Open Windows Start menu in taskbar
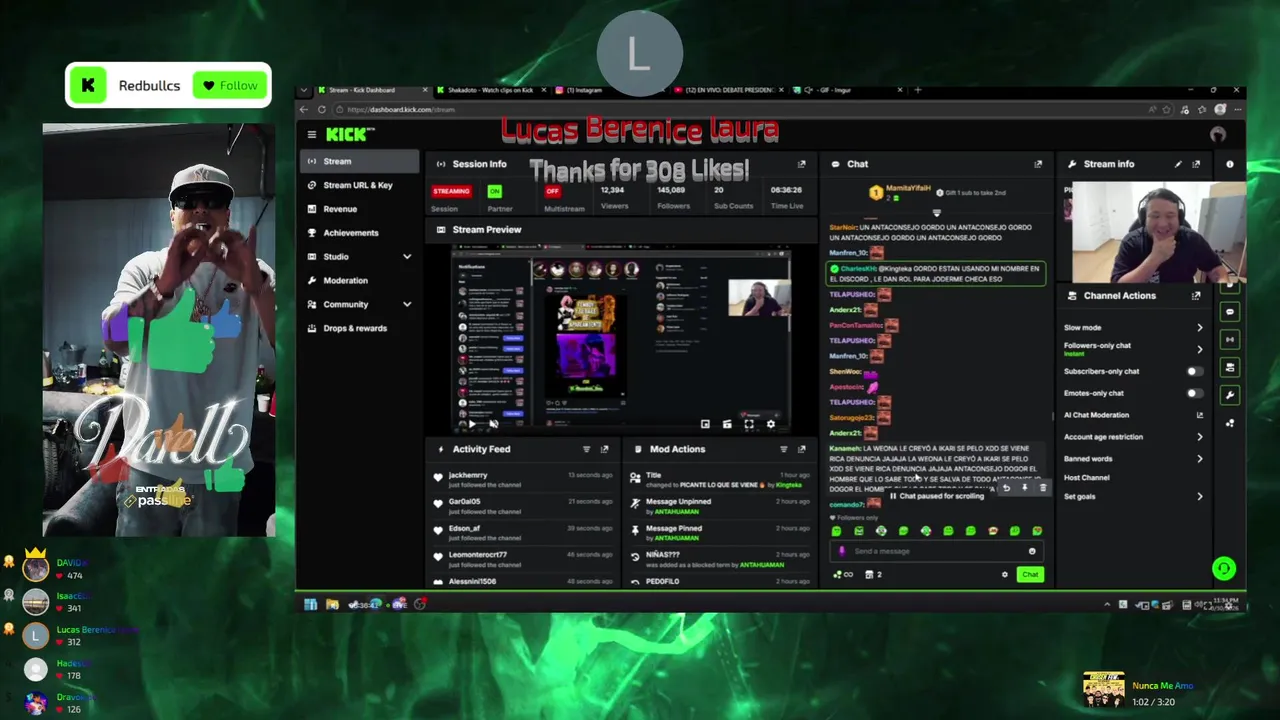This screenshot has height=720, width=1280. [310, 604]
